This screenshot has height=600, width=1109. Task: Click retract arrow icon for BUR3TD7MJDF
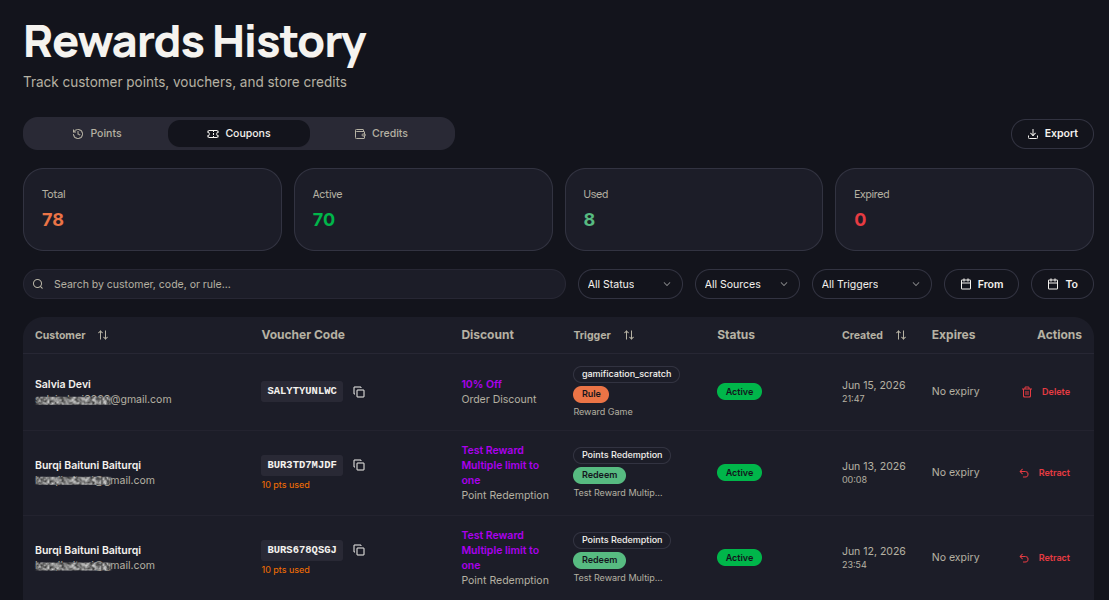1024,473
